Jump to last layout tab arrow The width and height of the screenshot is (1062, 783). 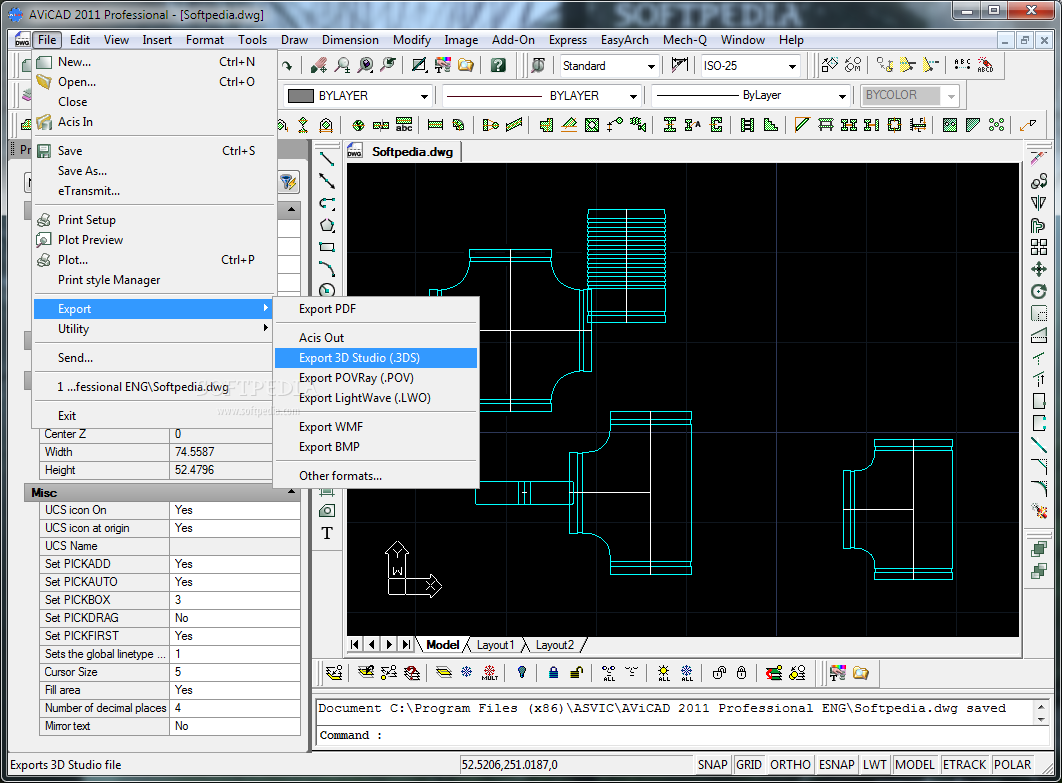pos(406,644)
